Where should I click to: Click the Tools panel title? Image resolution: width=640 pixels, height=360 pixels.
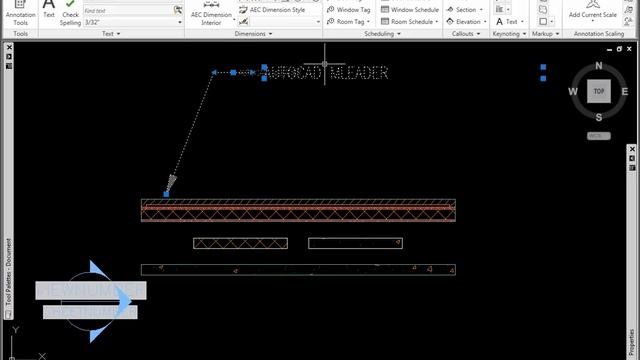[20, 34]
